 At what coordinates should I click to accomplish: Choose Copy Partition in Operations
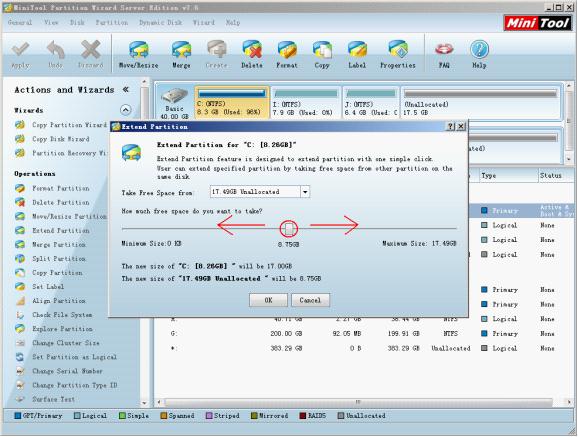(49, 273)
